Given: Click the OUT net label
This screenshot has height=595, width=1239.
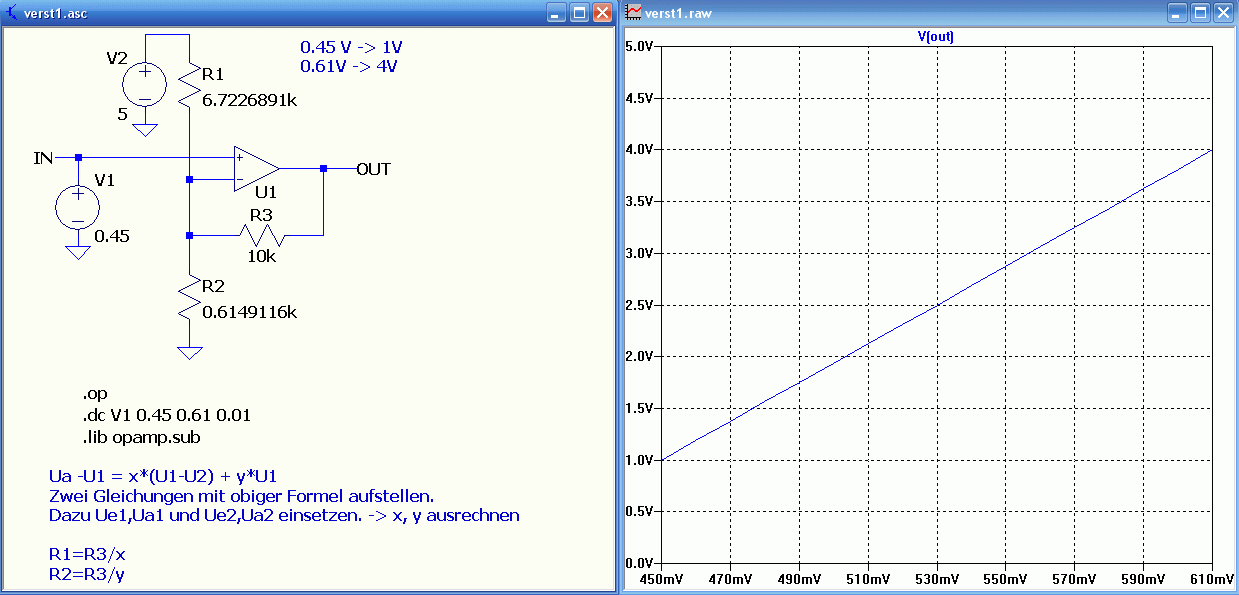Looking at the screenshot, I should 373,169.
